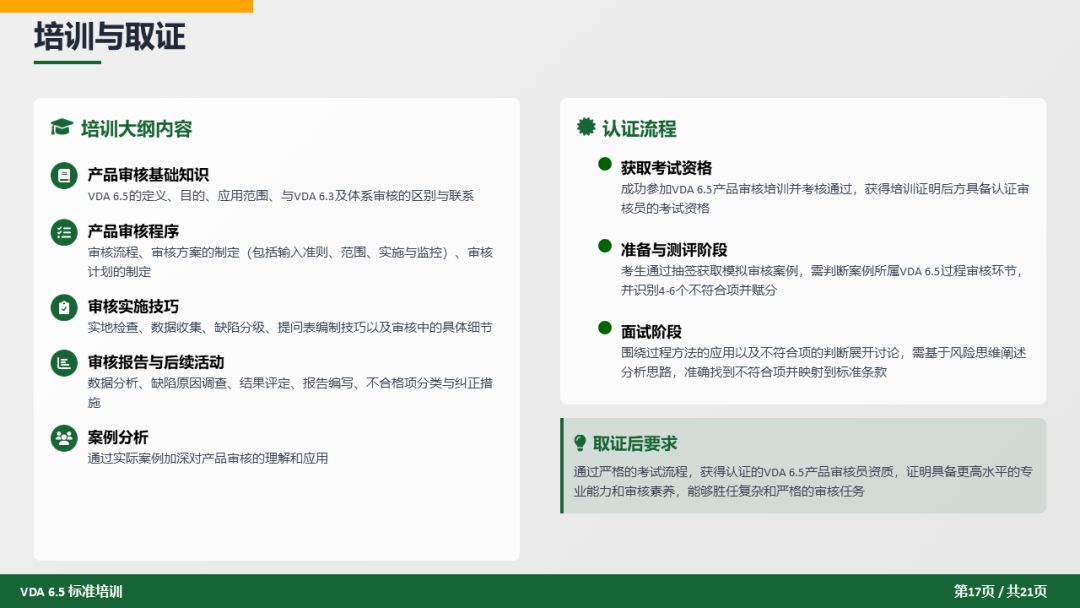The height and width of the screenshot is (608, 1080).
Task: Select the green bullet before 准备与测评阶段
Action: (x=604, y=246)
